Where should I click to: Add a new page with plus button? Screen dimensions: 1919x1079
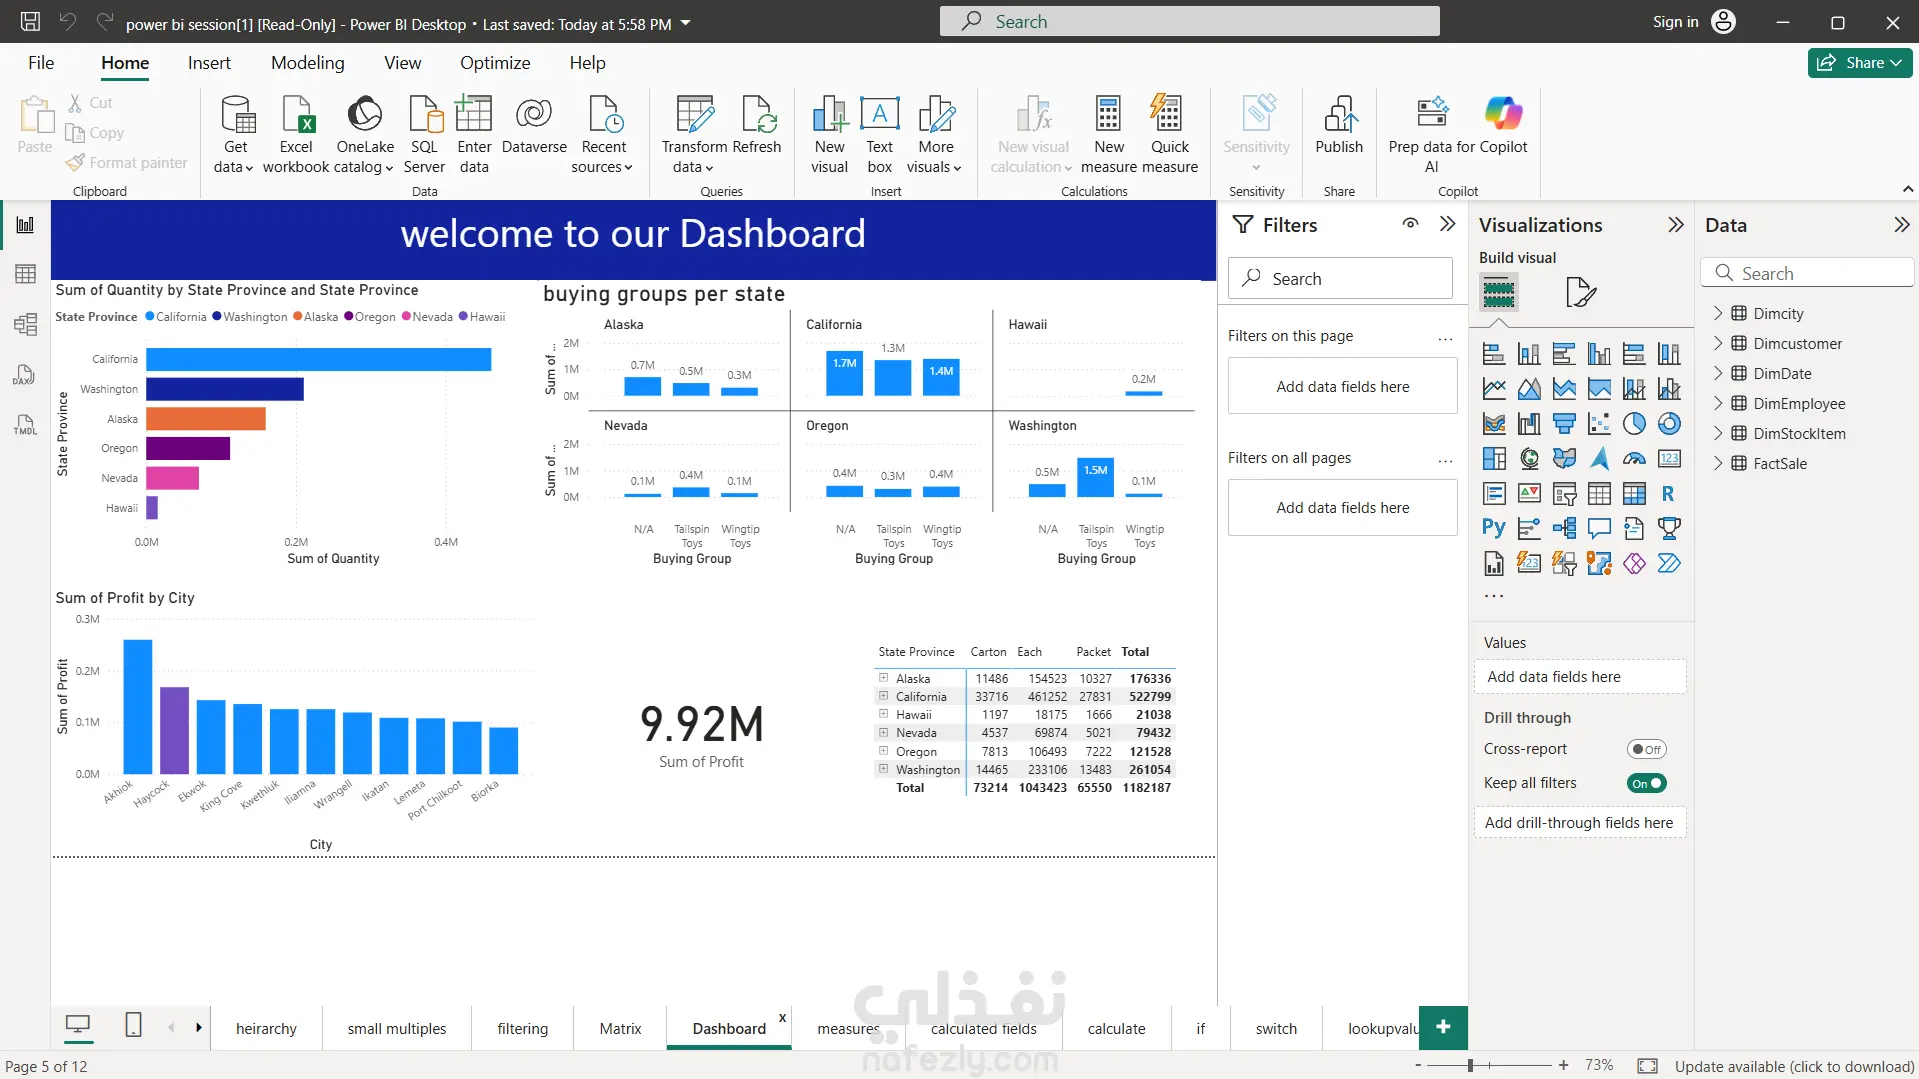point(1442,1027)
